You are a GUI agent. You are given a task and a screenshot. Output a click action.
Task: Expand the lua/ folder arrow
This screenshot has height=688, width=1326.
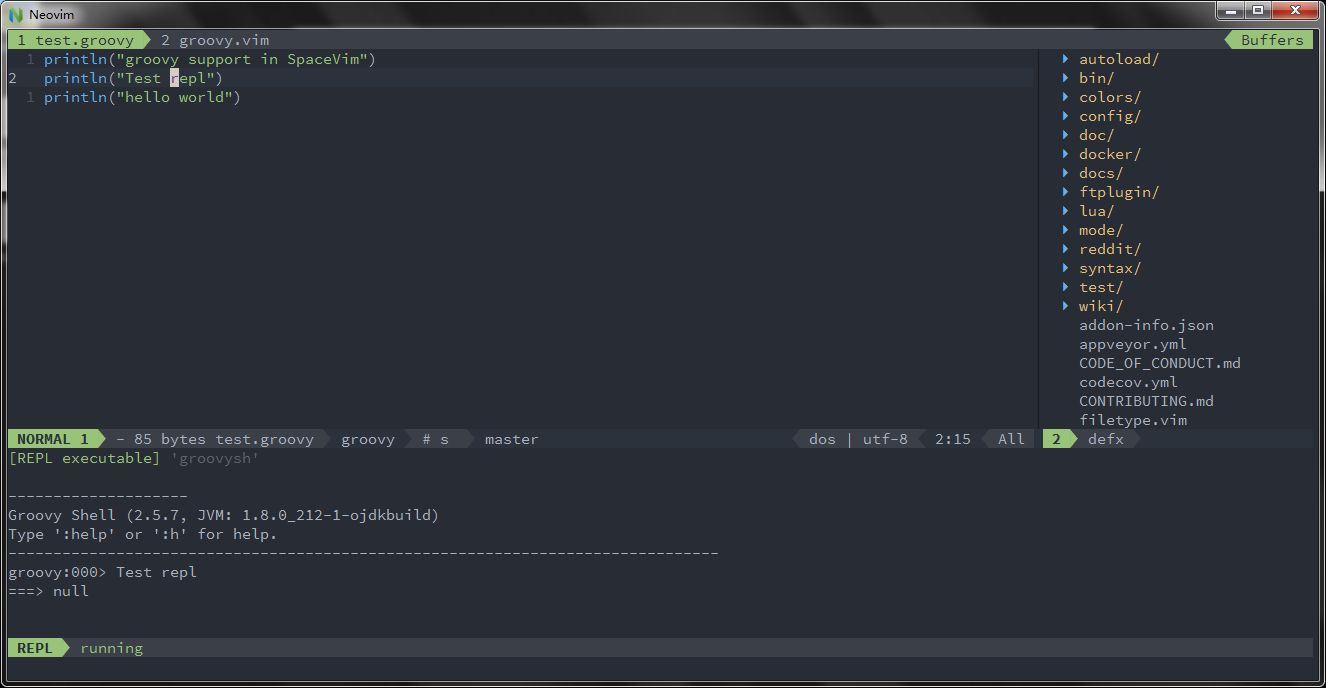[1066, 211]
